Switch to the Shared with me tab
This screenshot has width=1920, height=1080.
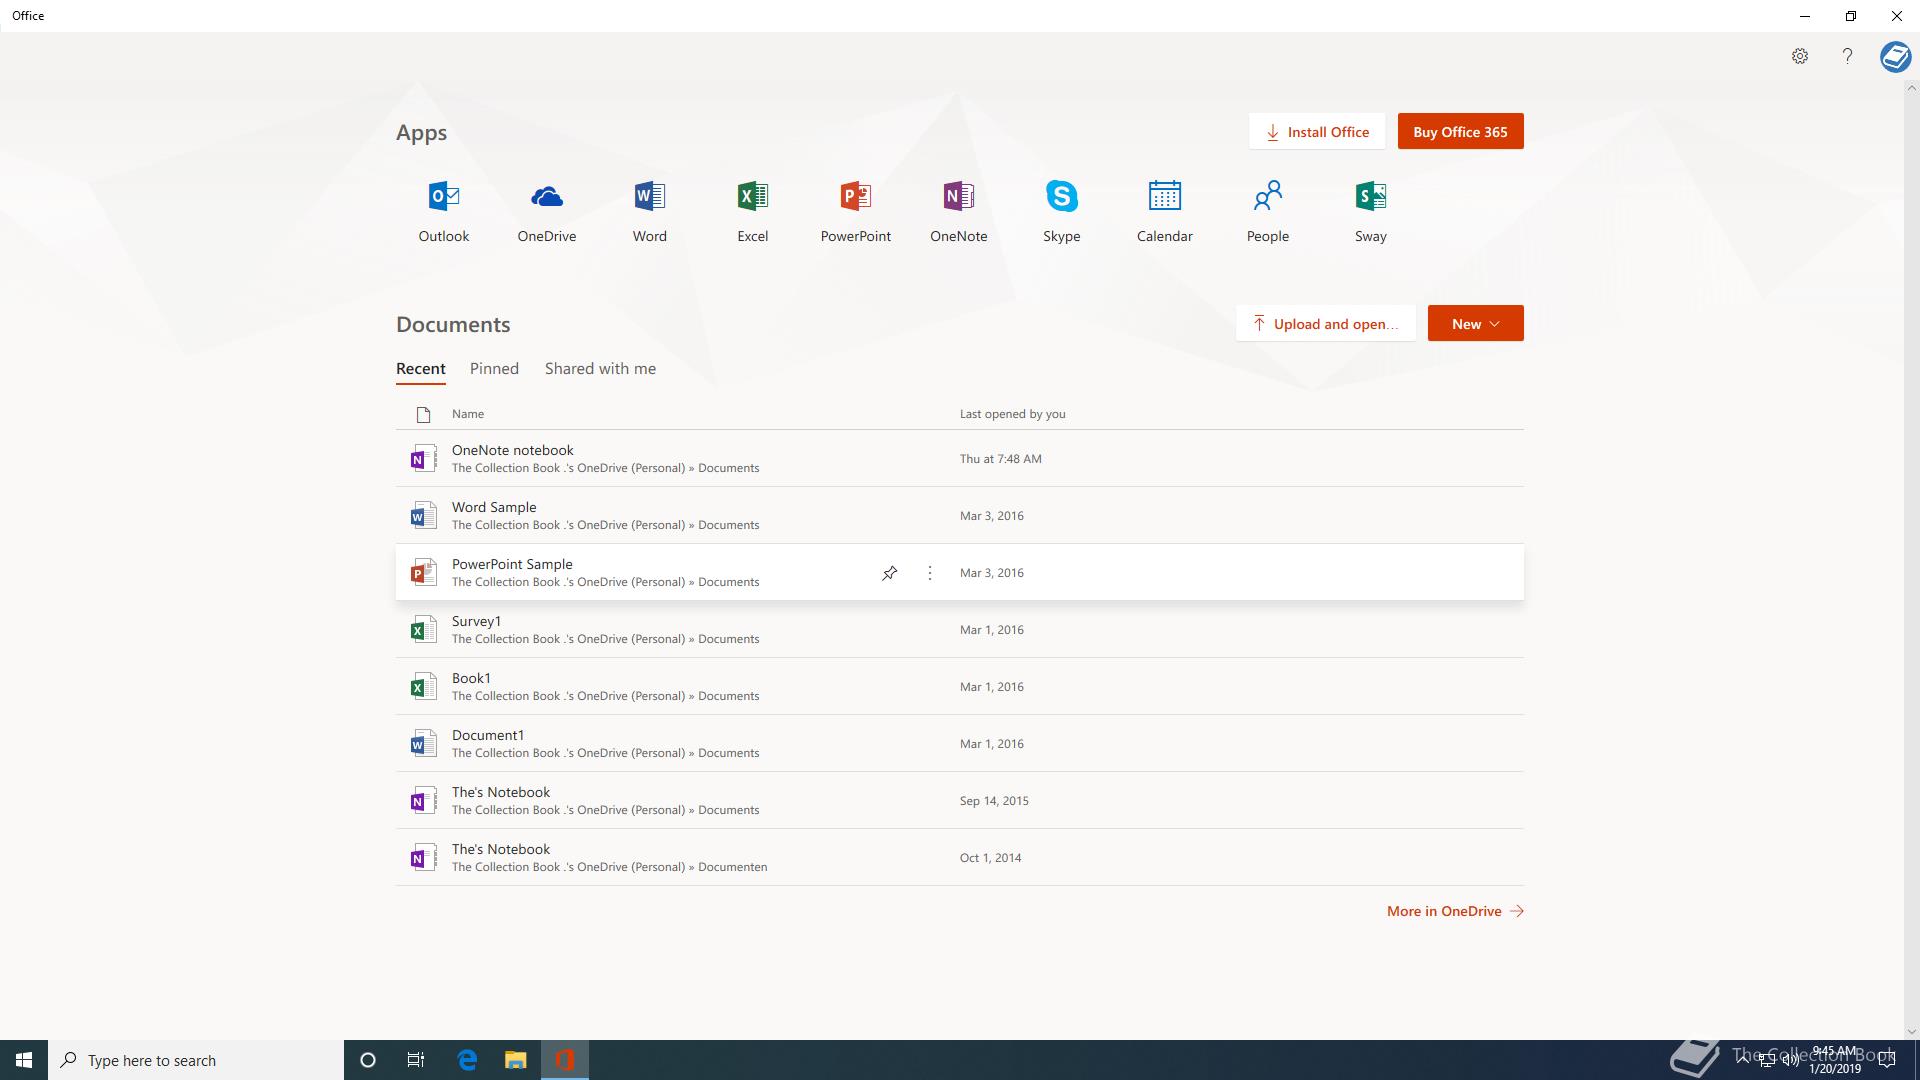coord(600,369)
